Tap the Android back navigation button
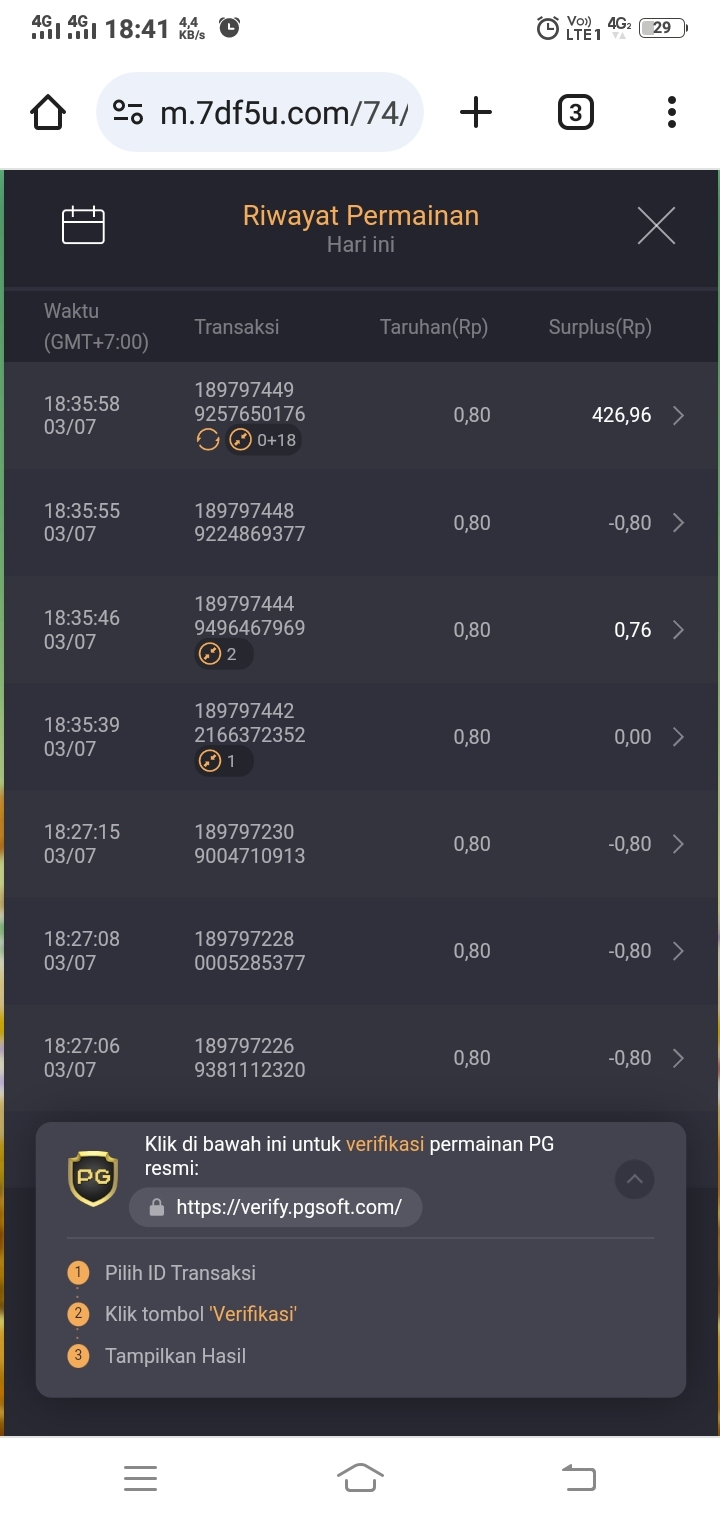The width and height of the screenshot is (720, 1520). [x=578, y=1477]
